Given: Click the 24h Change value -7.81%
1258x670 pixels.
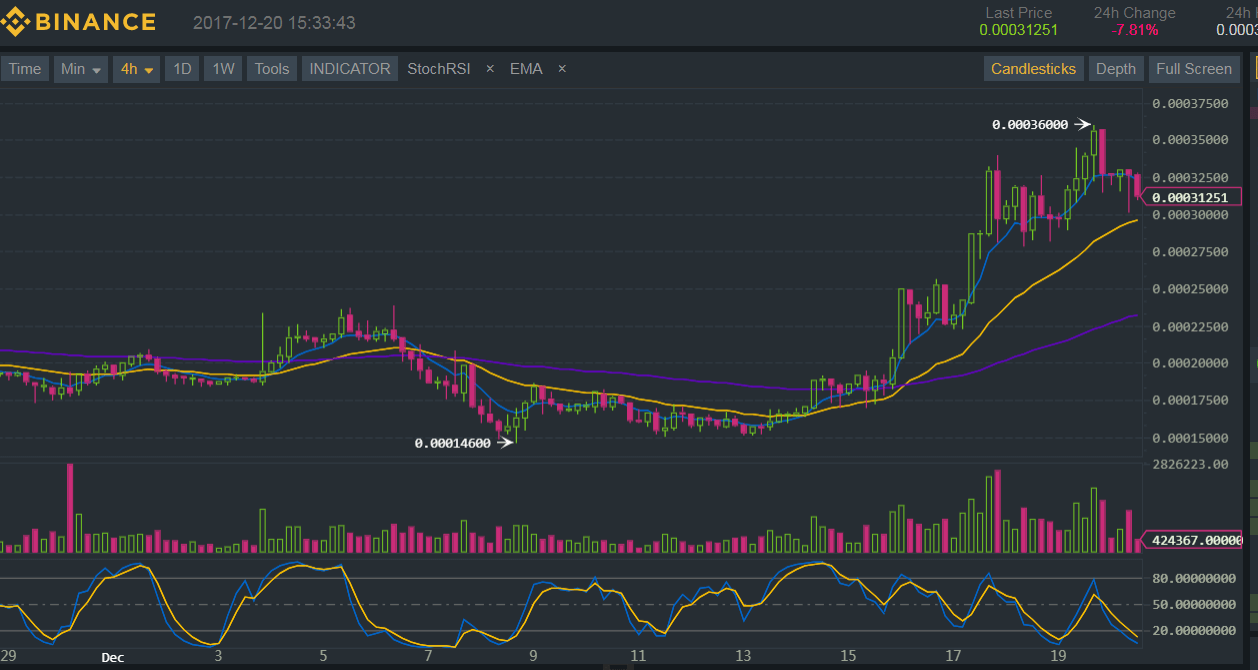Looking at the screenshot, I should [1135, 30].
